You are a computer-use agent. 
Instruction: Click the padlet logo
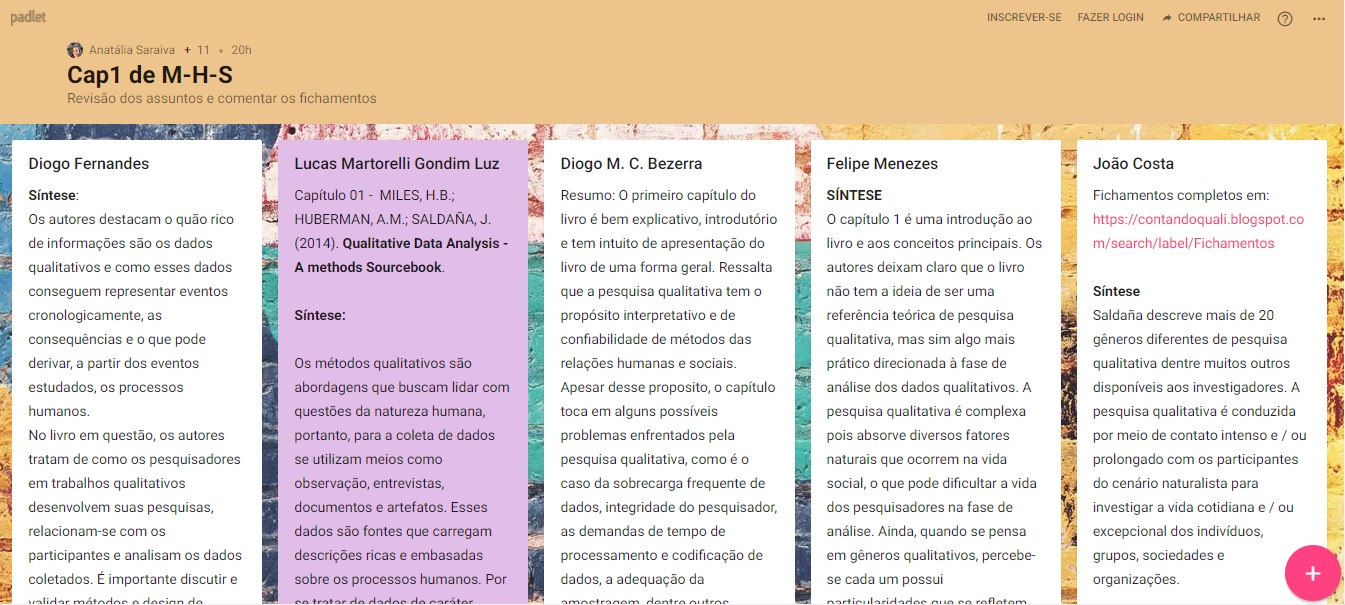point(28,17)
